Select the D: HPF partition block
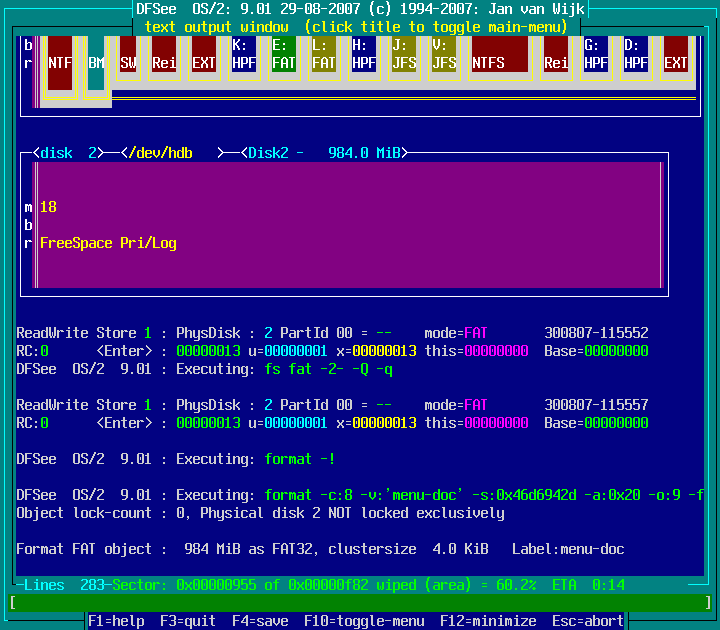Viewport: 720px width, 630px height. click(635, 55)
